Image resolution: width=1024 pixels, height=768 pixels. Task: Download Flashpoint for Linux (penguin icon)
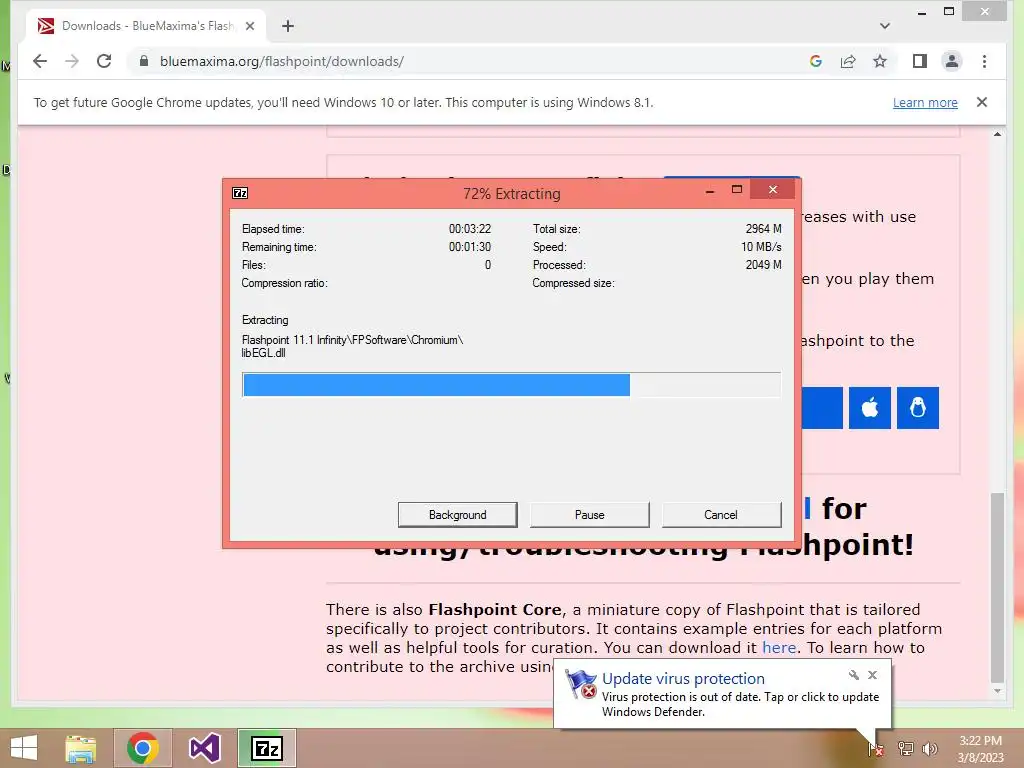[918, 408]
